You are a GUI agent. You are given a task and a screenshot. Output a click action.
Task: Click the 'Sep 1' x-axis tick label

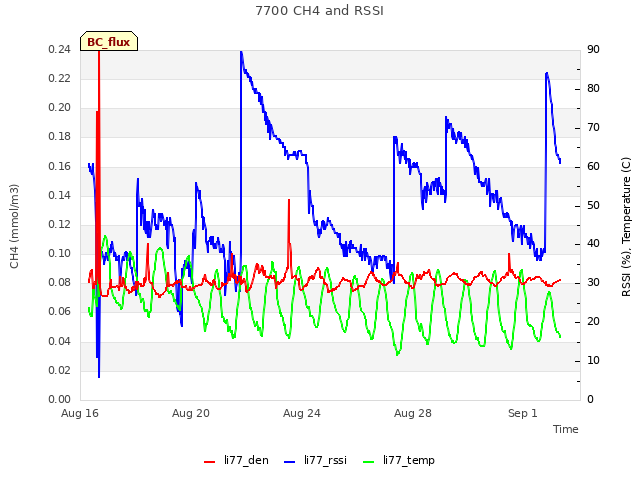522,413
